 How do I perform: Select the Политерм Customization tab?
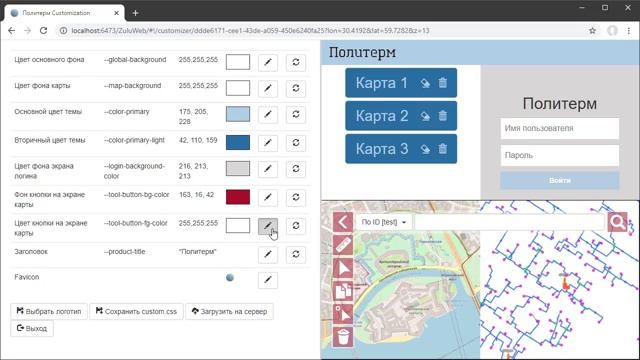tap(64, 13)
